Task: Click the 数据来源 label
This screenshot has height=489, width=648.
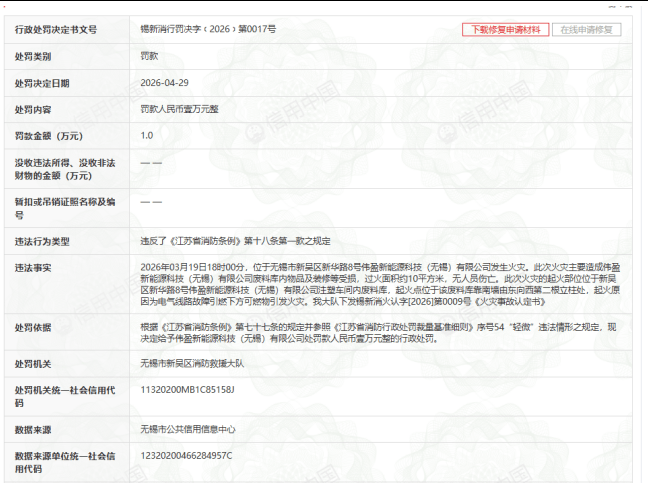Action: pos(33,430)
